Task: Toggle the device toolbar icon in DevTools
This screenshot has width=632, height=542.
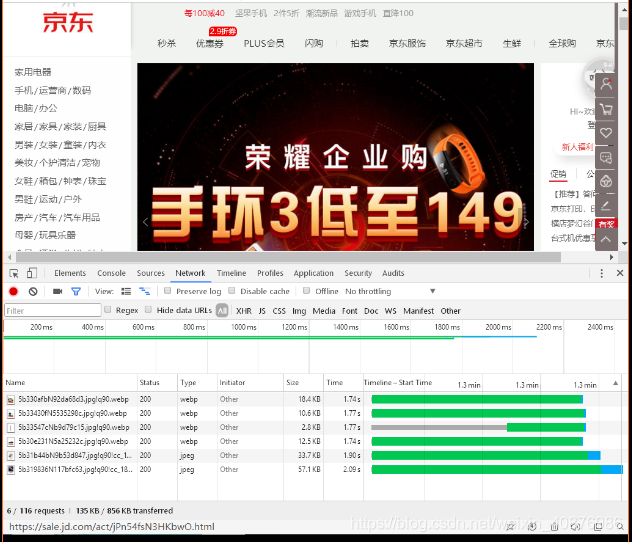Action: [31, 273]
